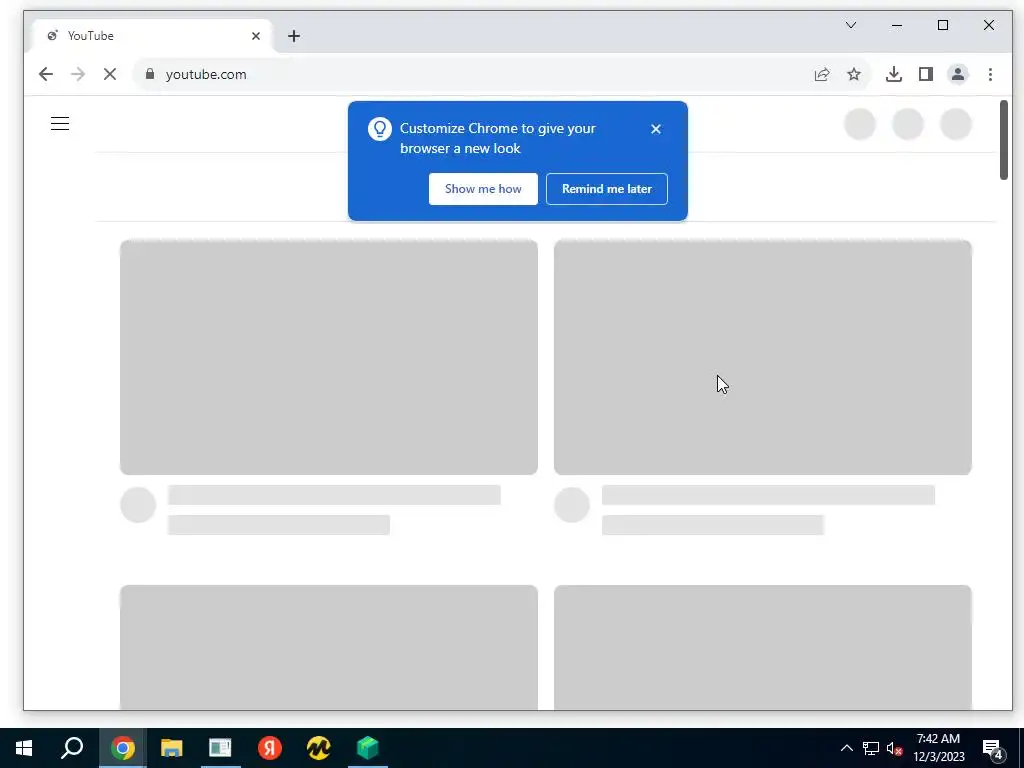Show hidden system tray icons
1024x768 pixels.
coord(846,748)
